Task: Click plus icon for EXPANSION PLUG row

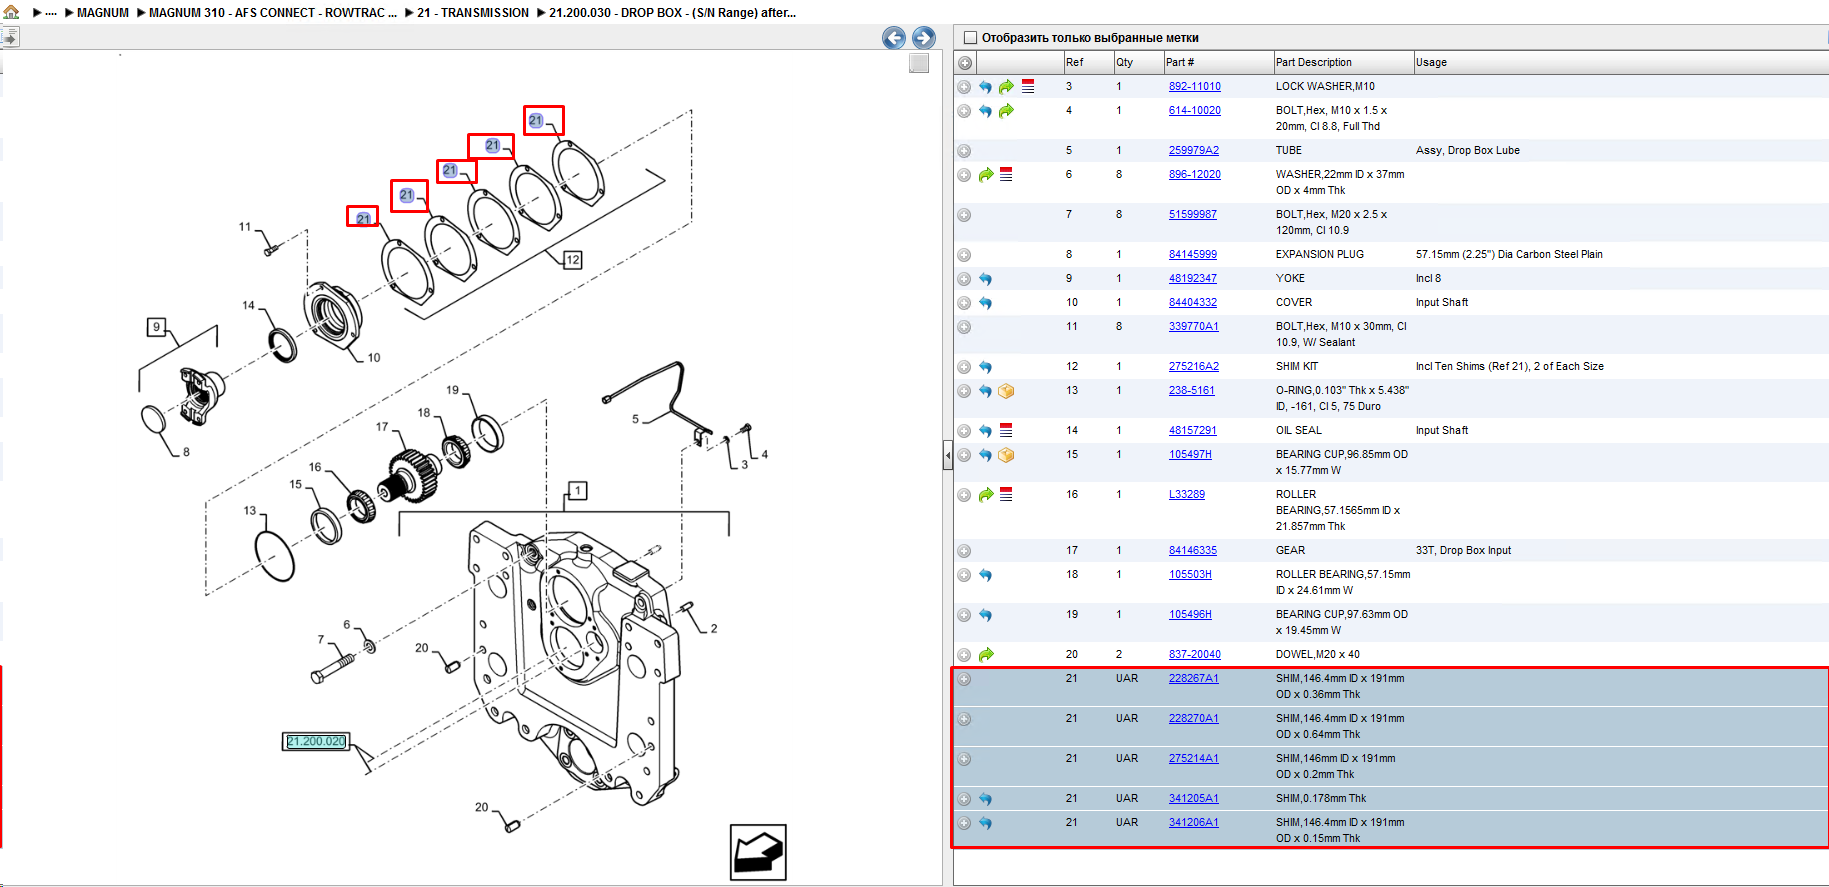Action: [964, 255]
